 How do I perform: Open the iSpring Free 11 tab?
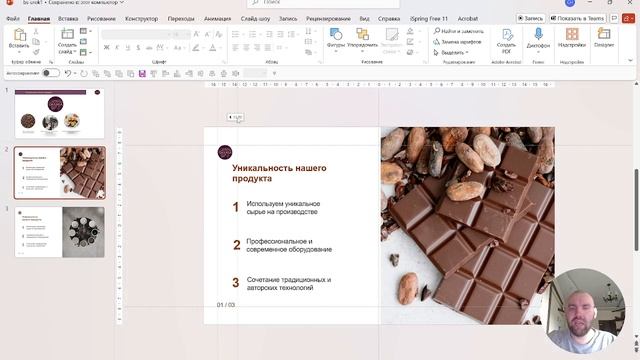(429, 19)
